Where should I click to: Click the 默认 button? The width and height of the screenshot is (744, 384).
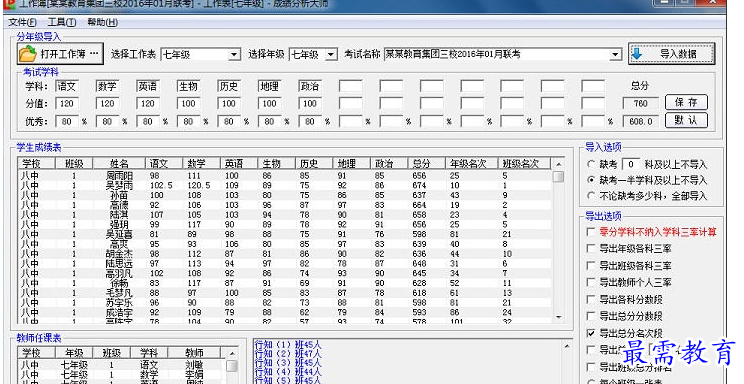tap(686, 120)
